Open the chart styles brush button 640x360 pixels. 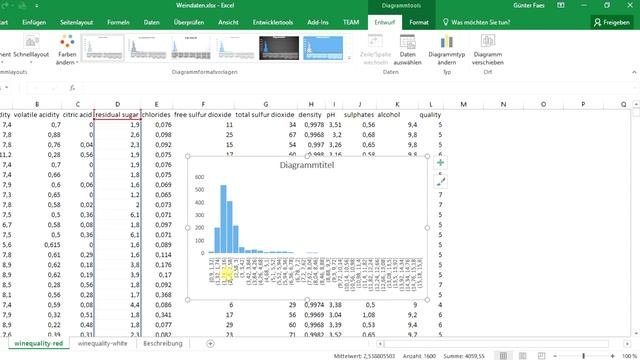[x=440, y=182]
